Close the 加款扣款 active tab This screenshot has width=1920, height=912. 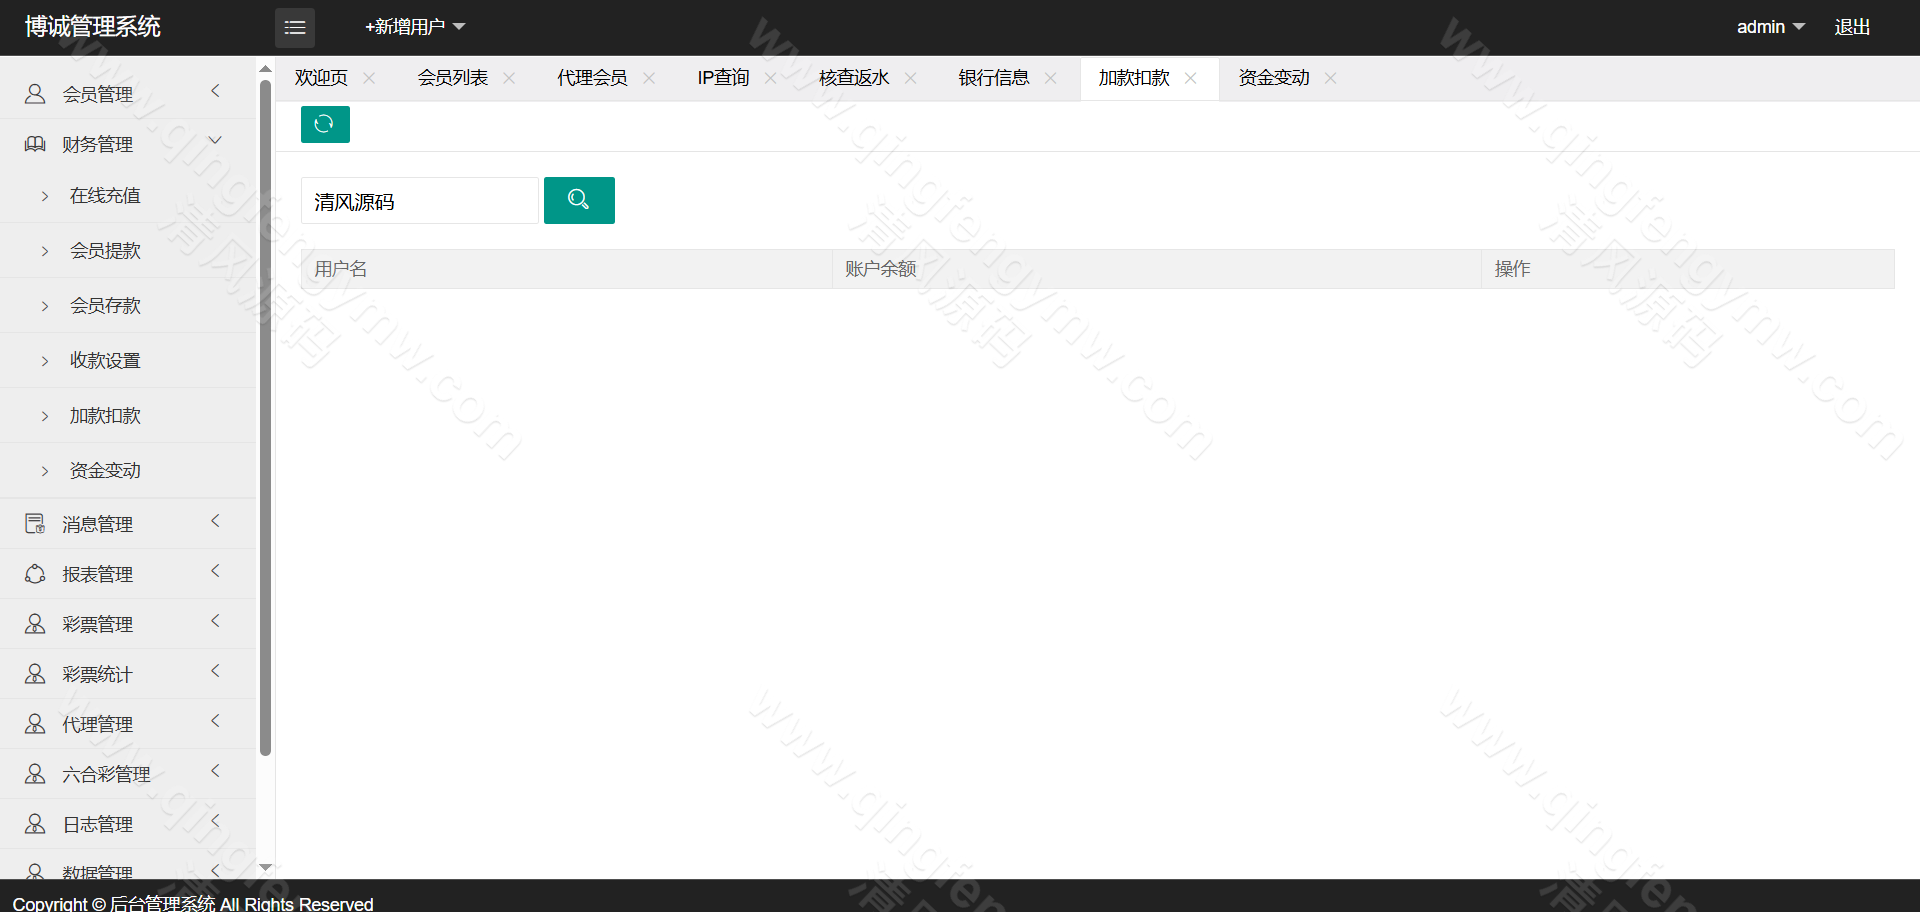[1190, 78]
